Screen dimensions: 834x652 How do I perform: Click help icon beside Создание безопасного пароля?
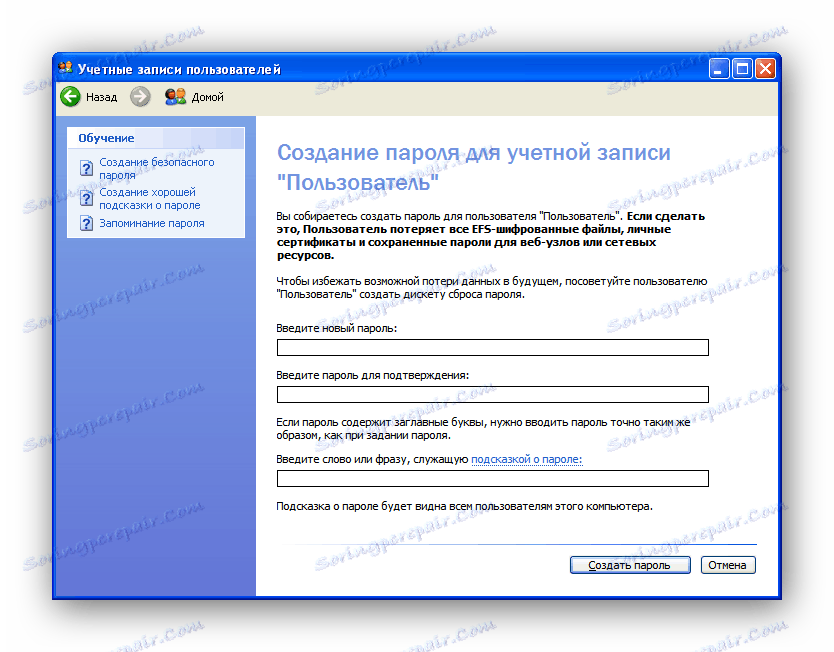pyautogui.click(x=86, y=168)
